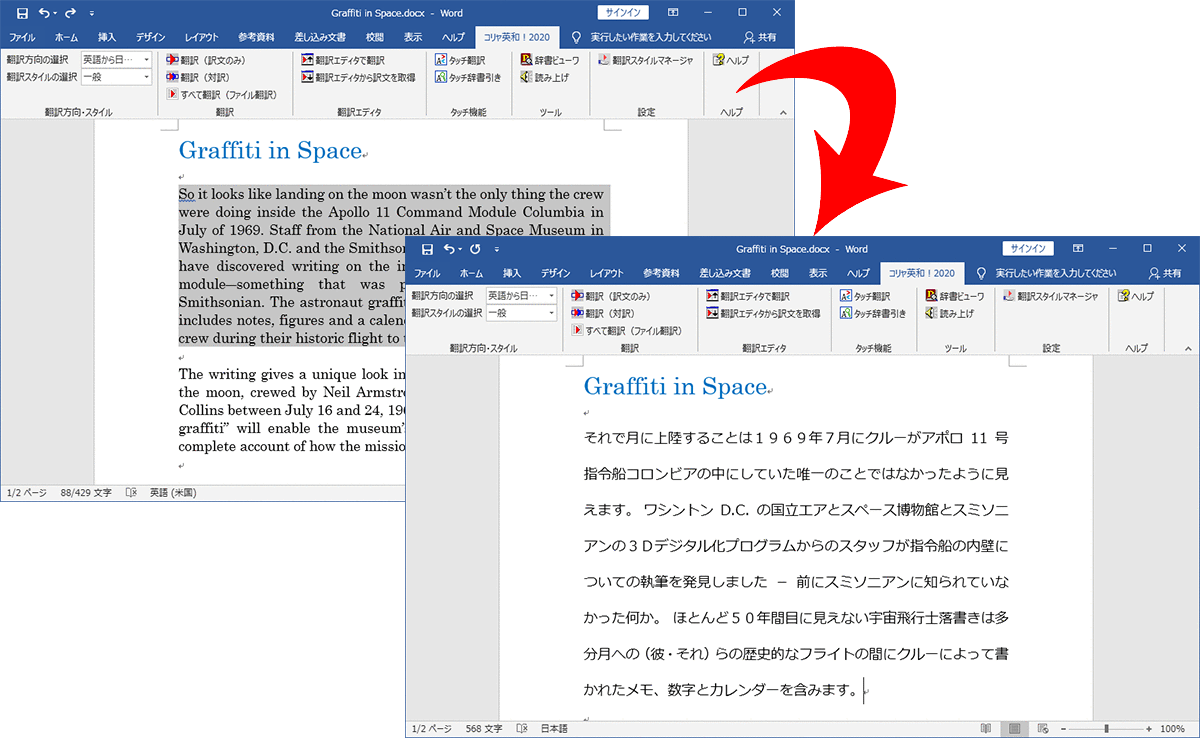
Task: Click the Undo icon in the back Word window
Action: click(42, 14)
